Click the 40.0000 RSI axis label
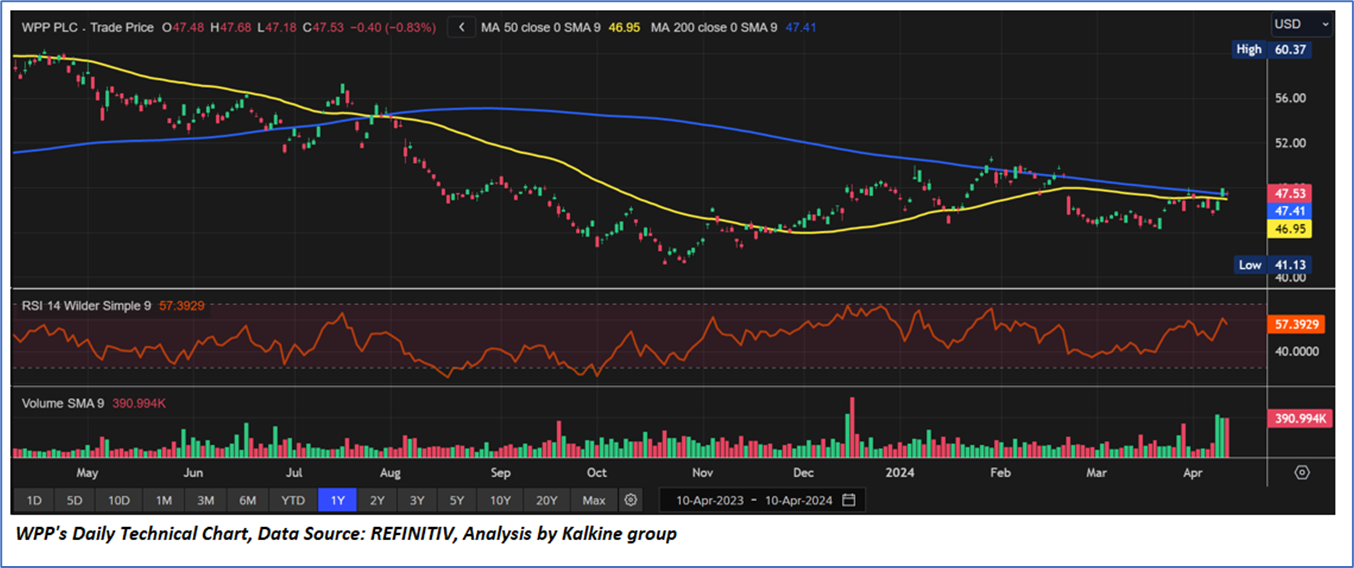 [1297, 351]
